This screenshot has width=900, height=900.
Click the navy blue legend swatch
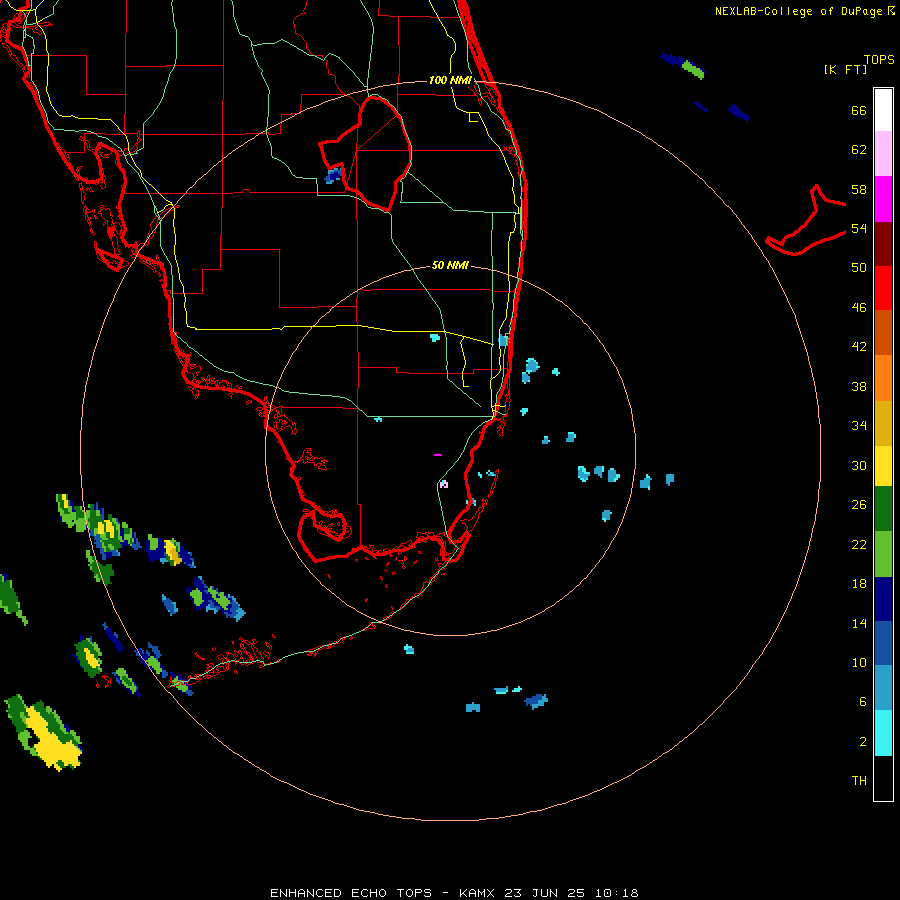[883, 599]
